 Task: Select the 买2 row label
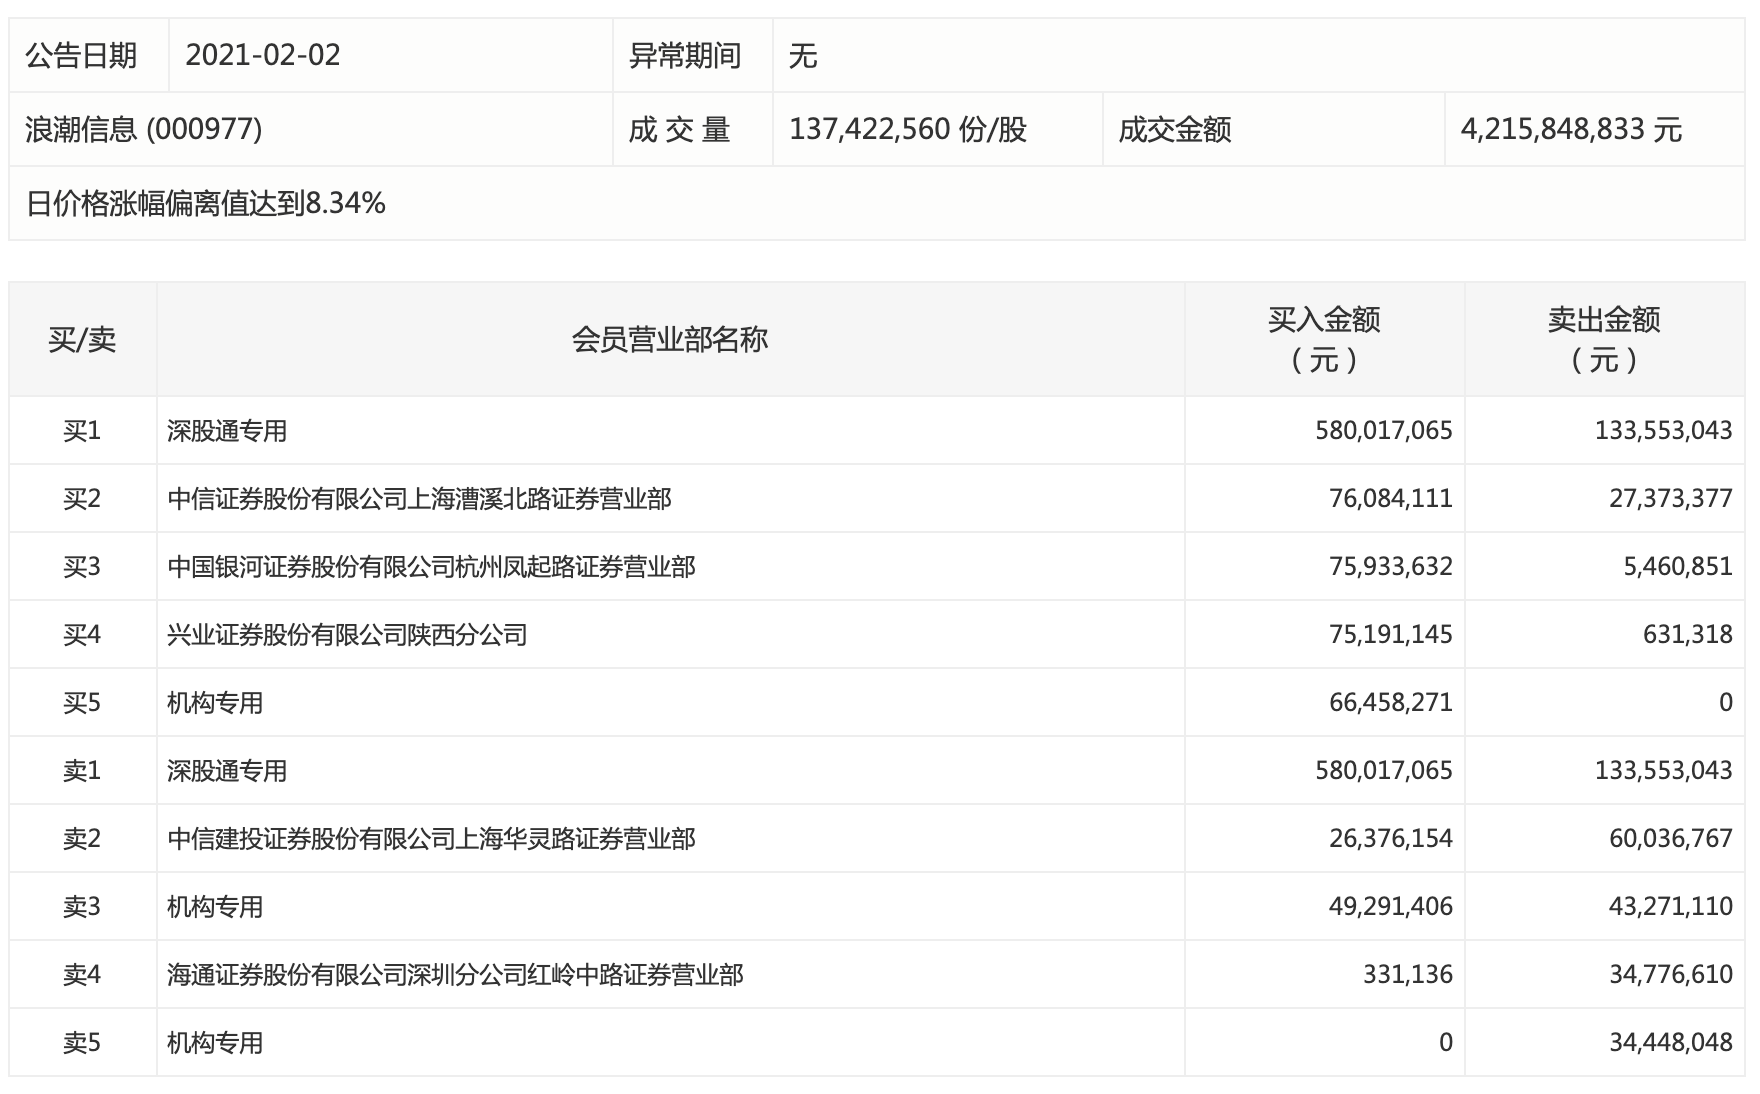tap(82, 498)
